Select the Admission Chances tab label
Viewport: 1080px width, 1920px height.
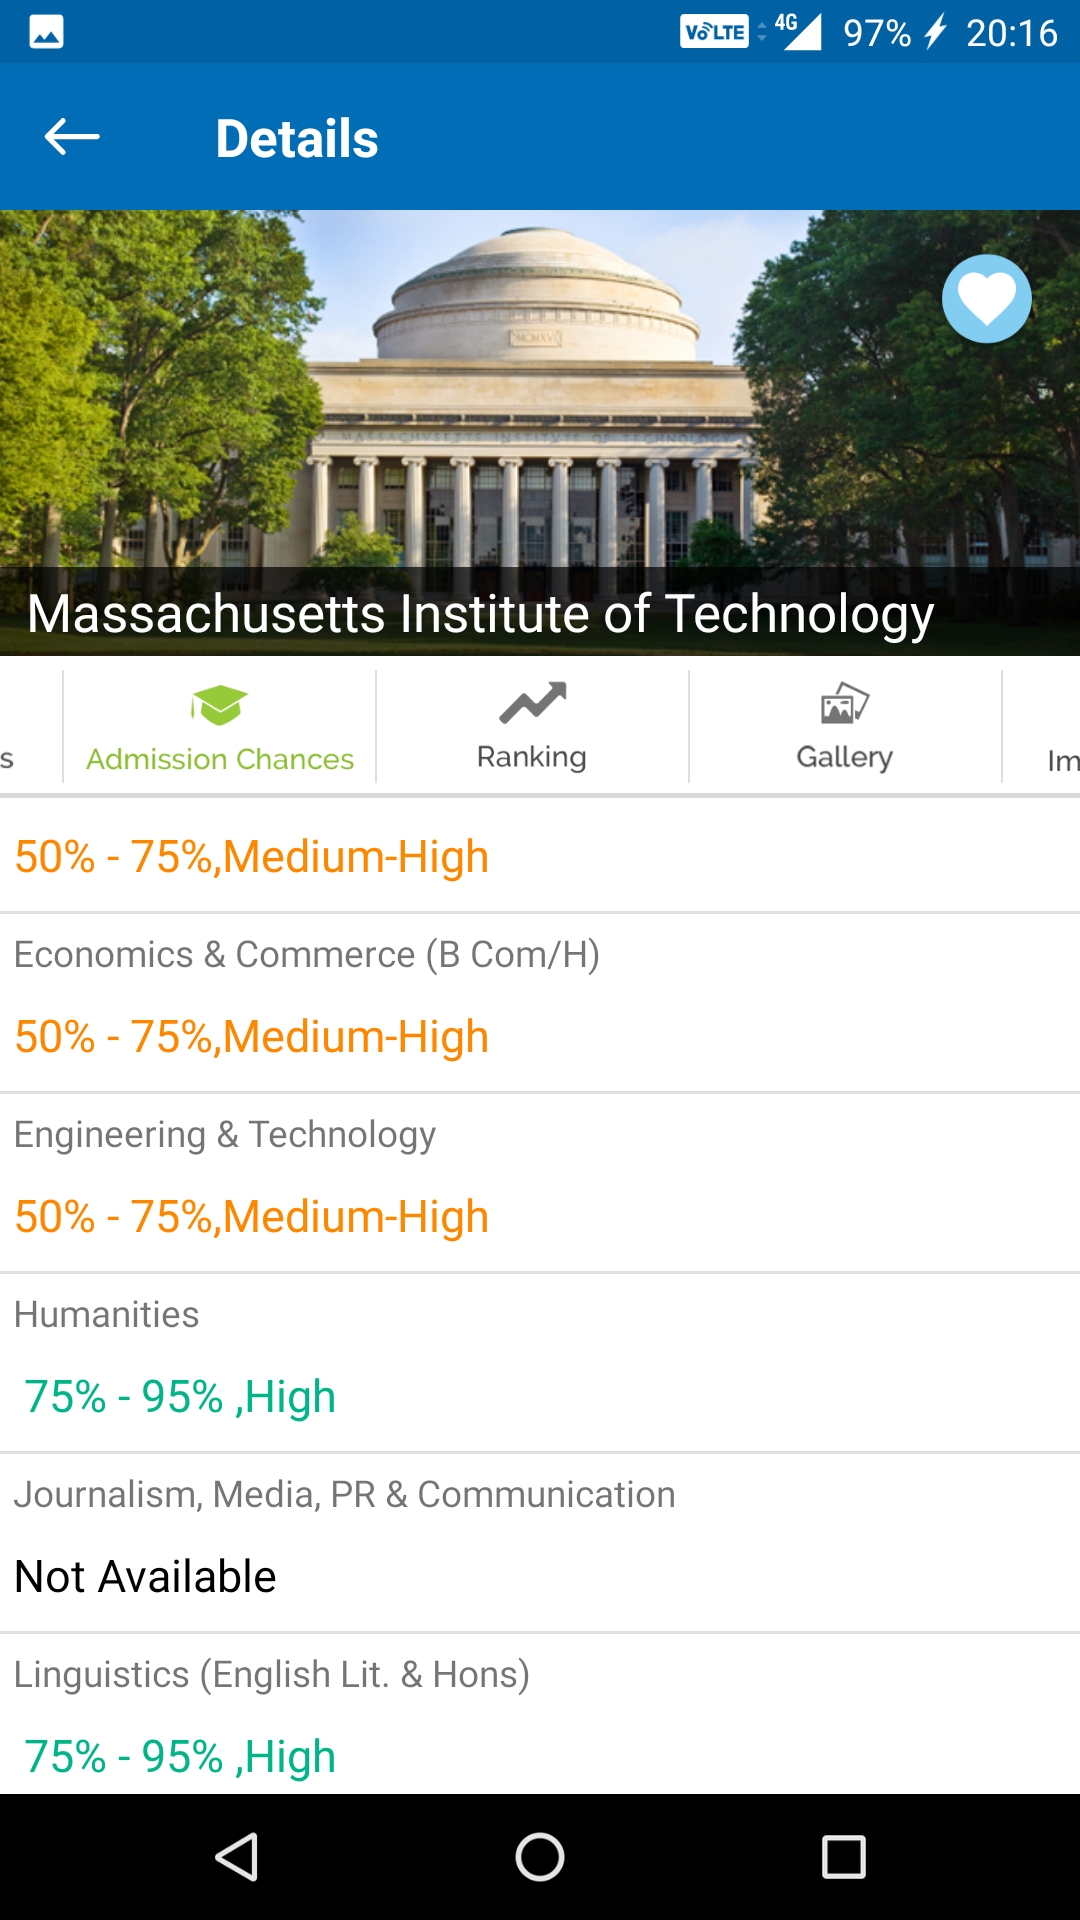pos(220,759)
